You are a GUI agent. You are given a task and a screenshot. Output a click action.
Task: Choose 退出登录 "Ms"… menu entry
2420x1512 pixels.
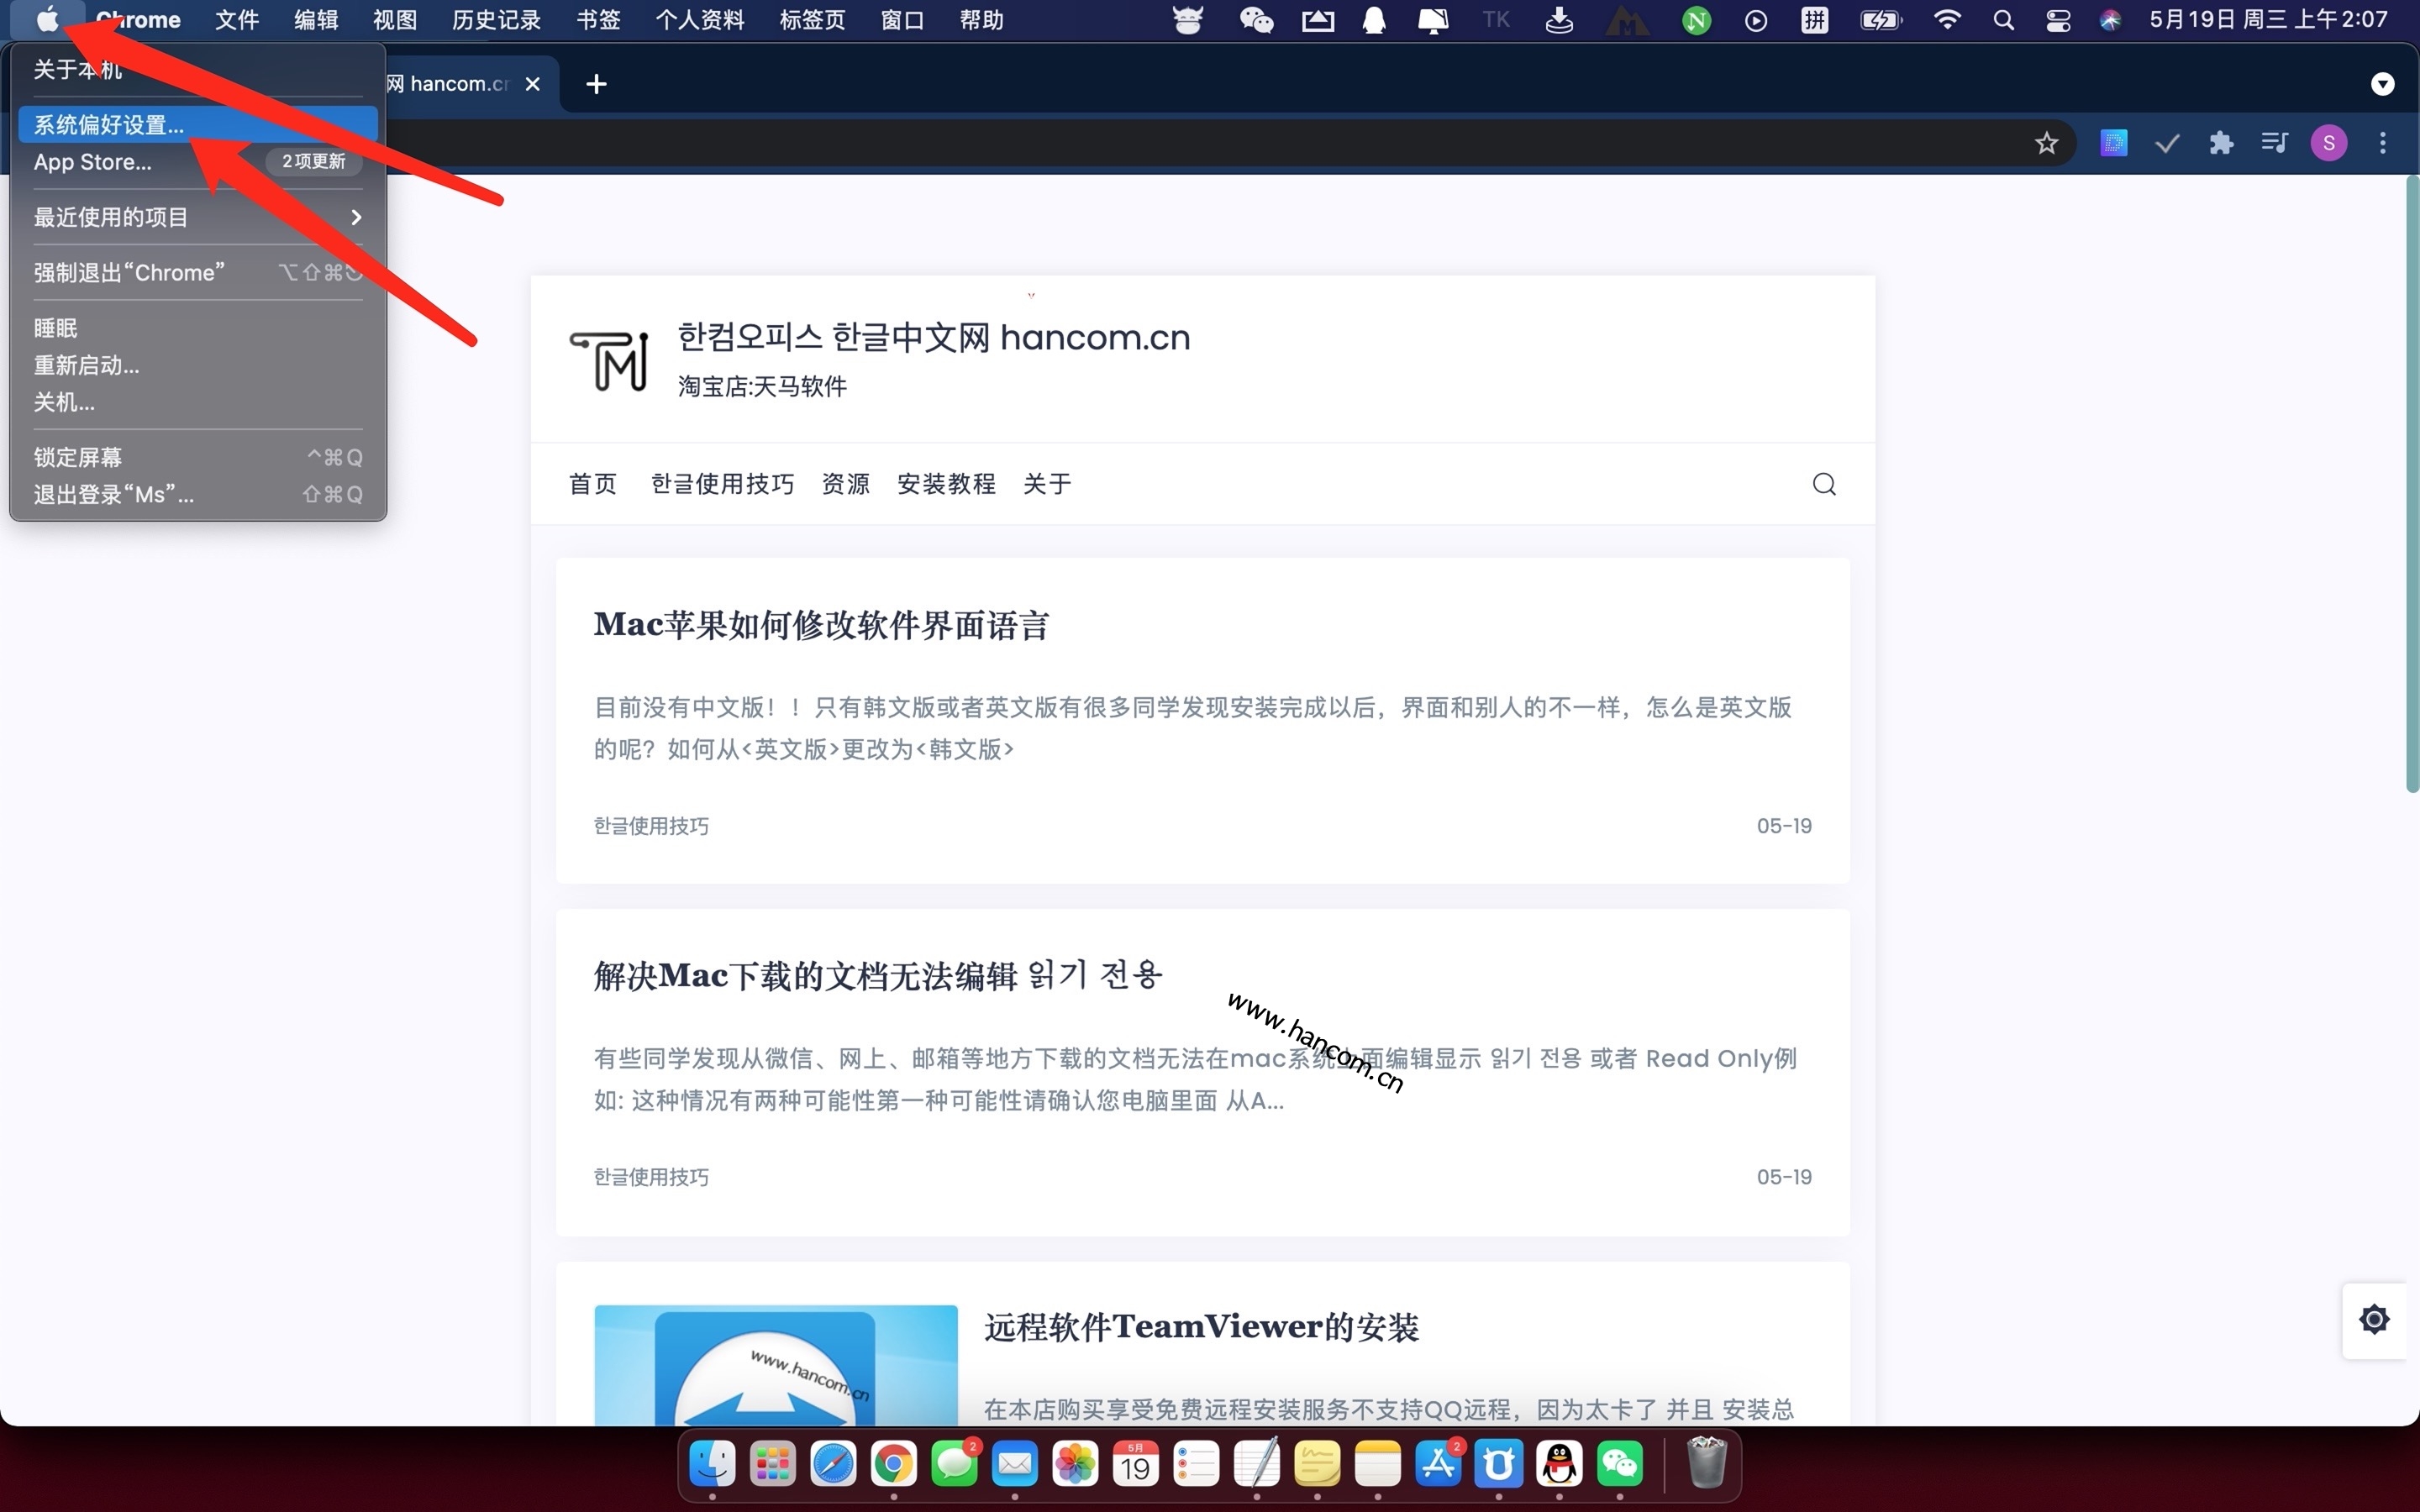point(198,494)
